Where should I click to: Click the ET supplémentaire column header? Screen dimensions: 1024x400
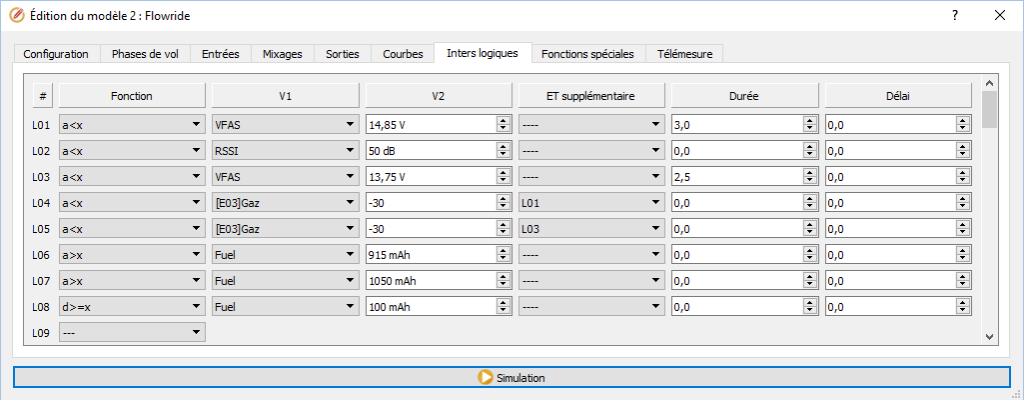click(x=590, y=96)
